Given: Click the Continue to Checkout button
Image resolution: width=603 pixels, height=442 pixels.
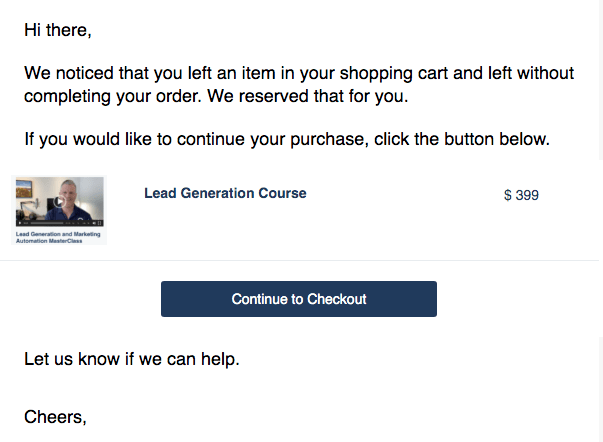Looking at the screenshot, I should (x=299, y=299).
